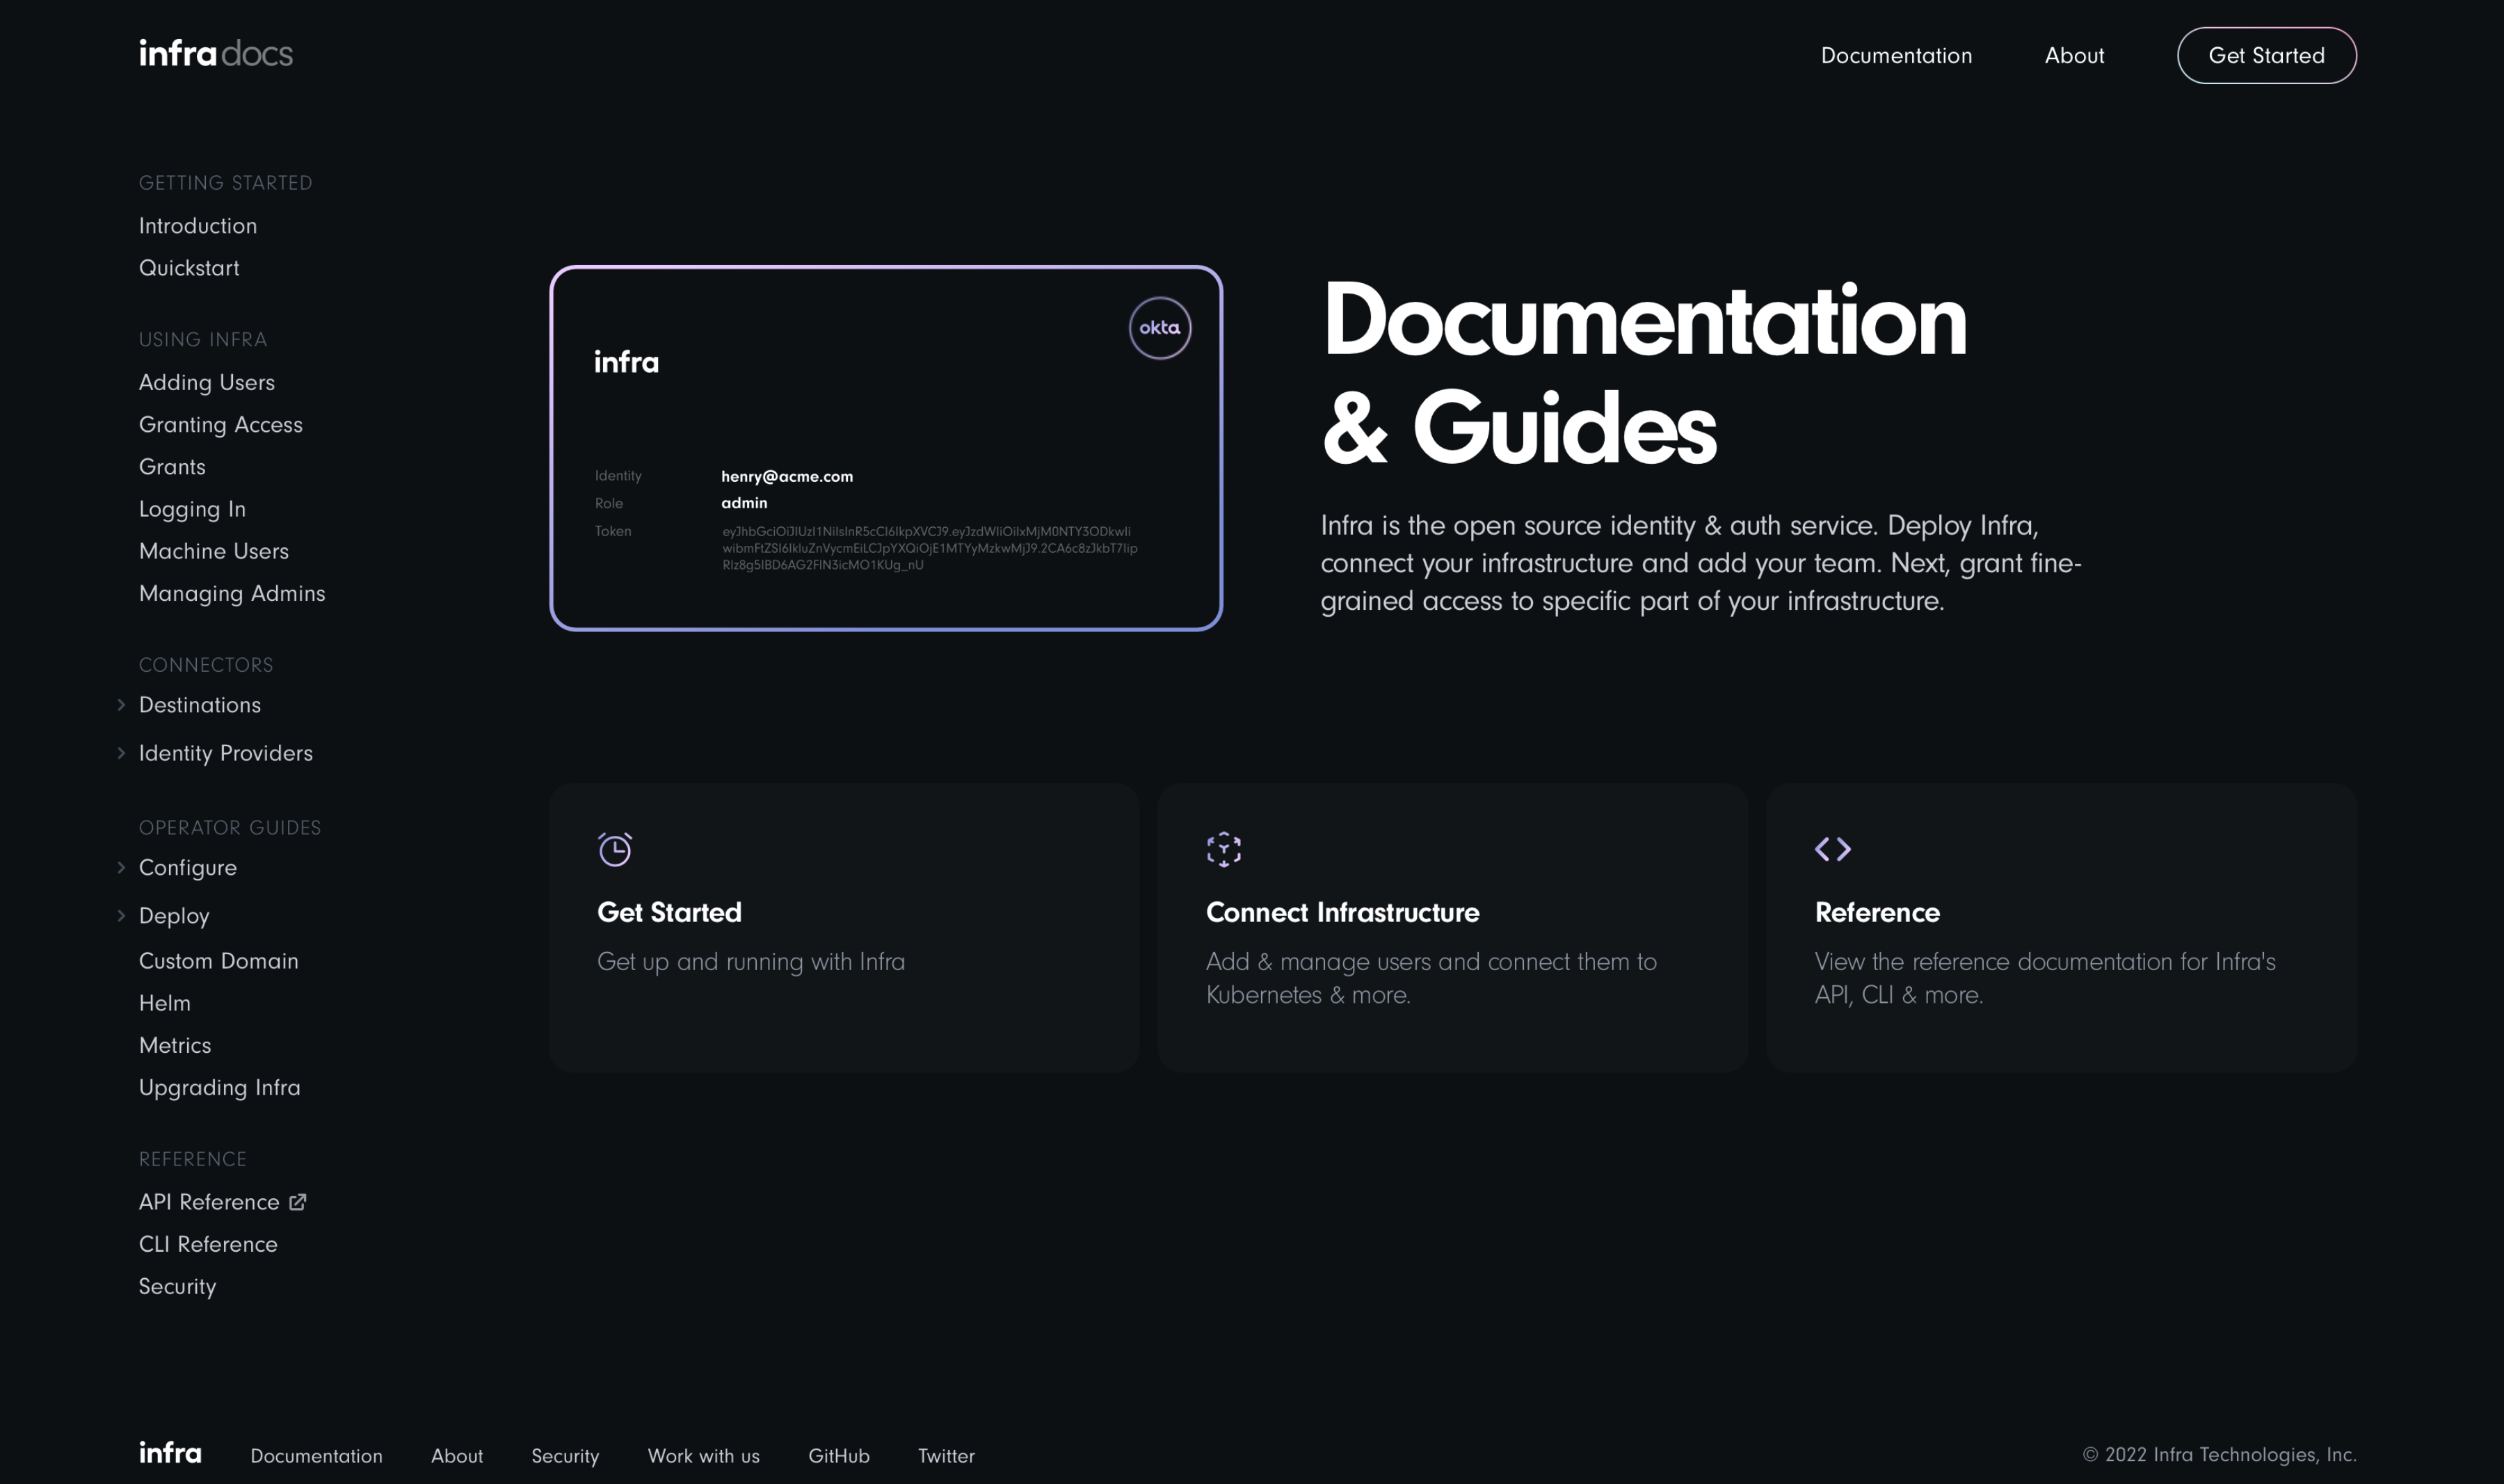Open About in the top navigation
Screen dimensions: 2504x1484
[x=2074, y=56]
